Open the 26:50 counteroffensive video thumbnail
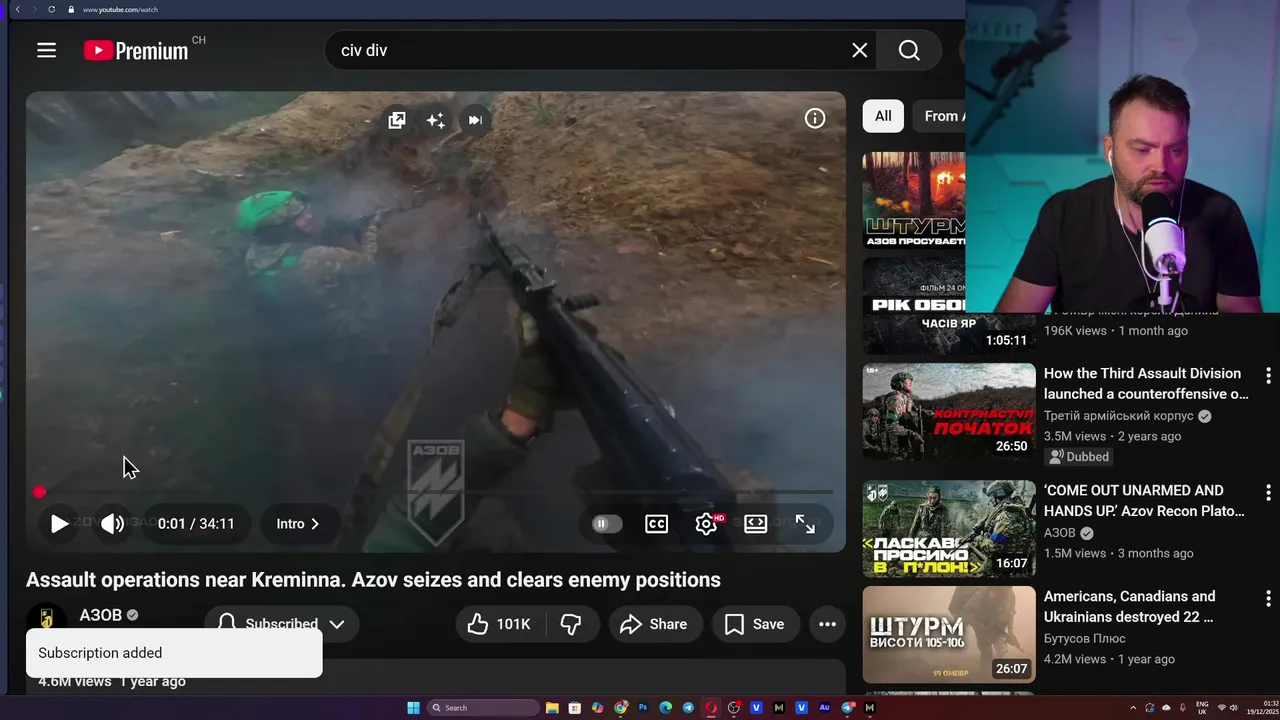 pos(949,412)
